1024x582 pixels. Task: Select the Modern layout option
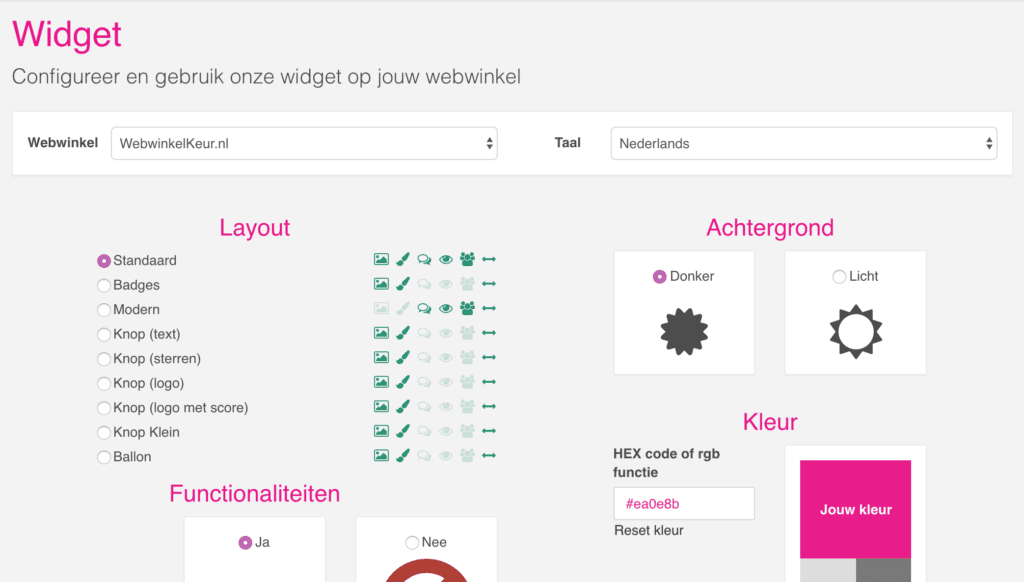[104, 310]
